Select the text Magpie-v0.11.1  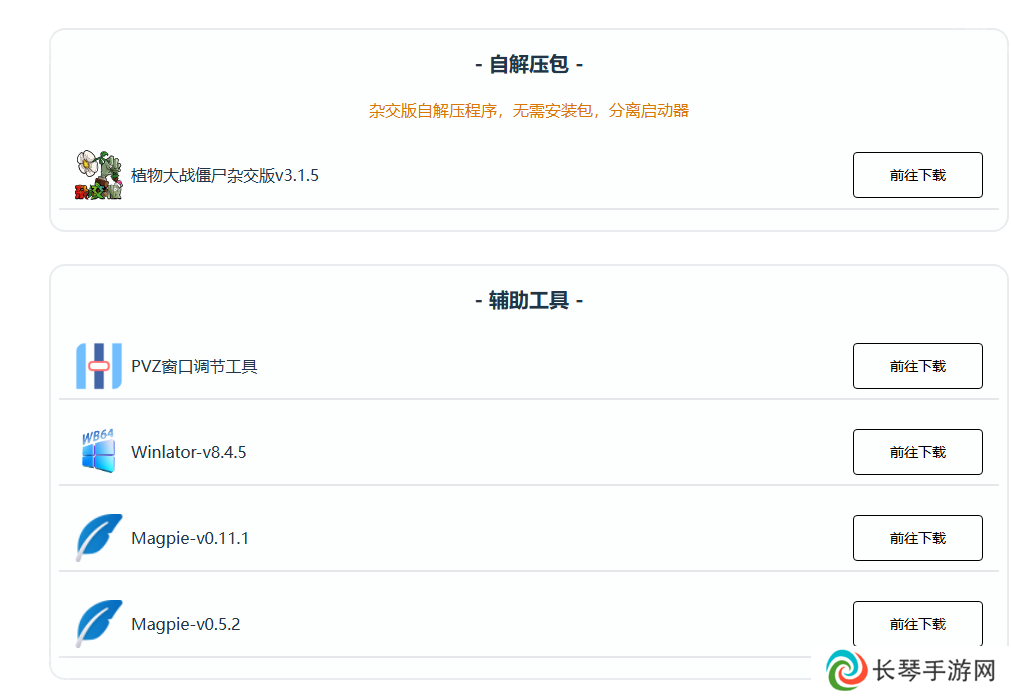tap(190, 538)
